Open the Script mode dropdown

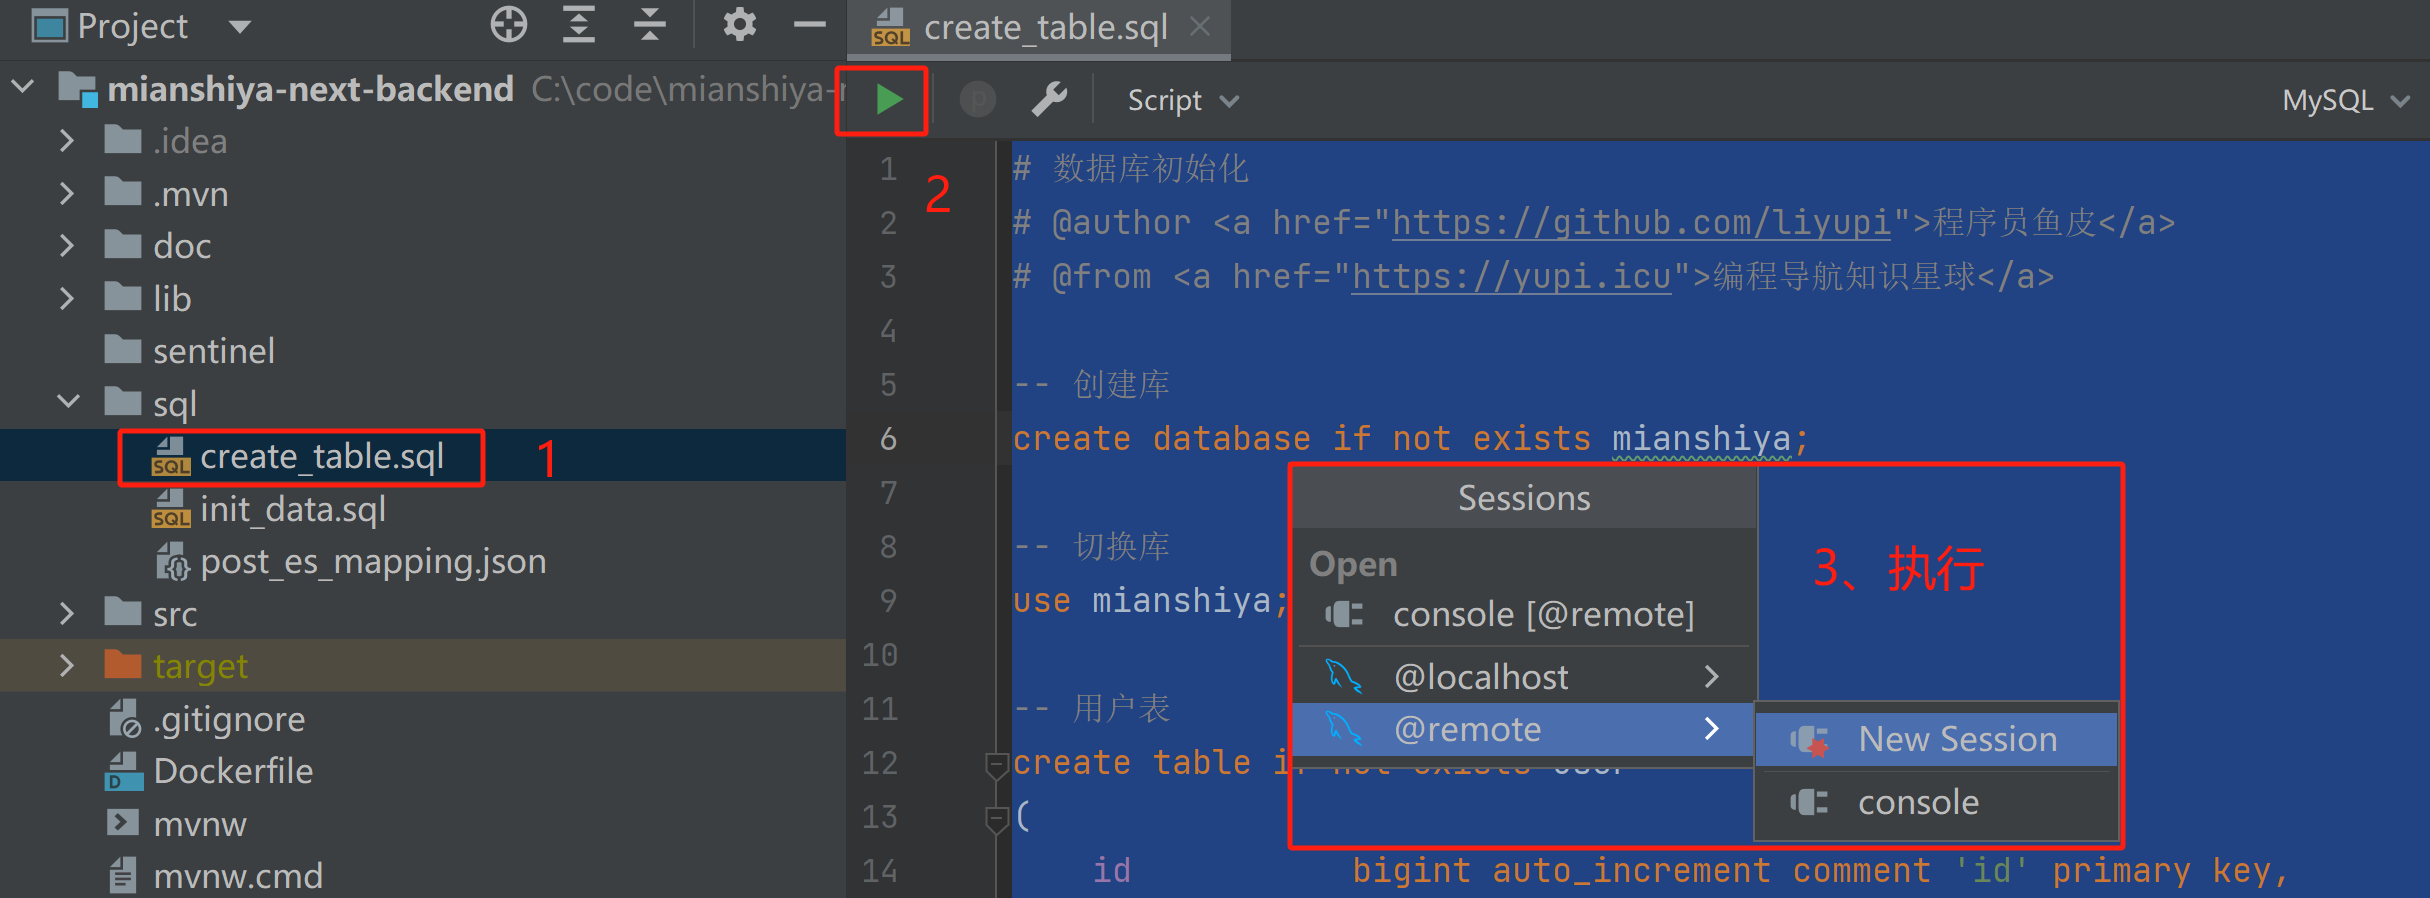[x=1183, y=100]
